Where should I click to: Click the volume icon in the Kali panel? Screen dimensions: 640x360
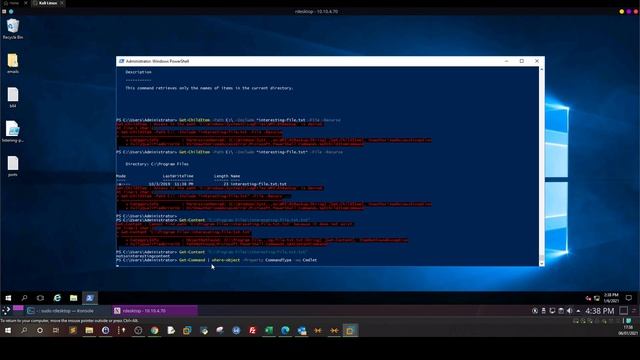point(570,311)
